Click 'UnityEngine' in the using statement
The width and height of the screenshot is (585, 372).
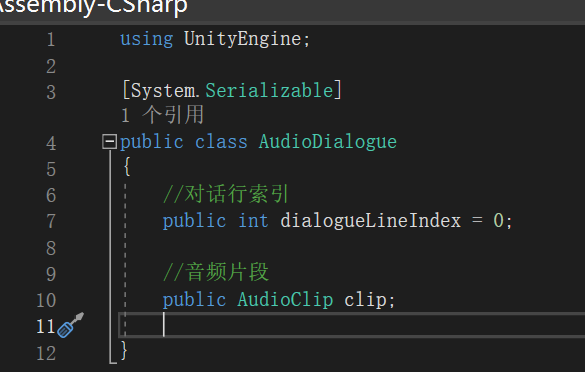243,39
